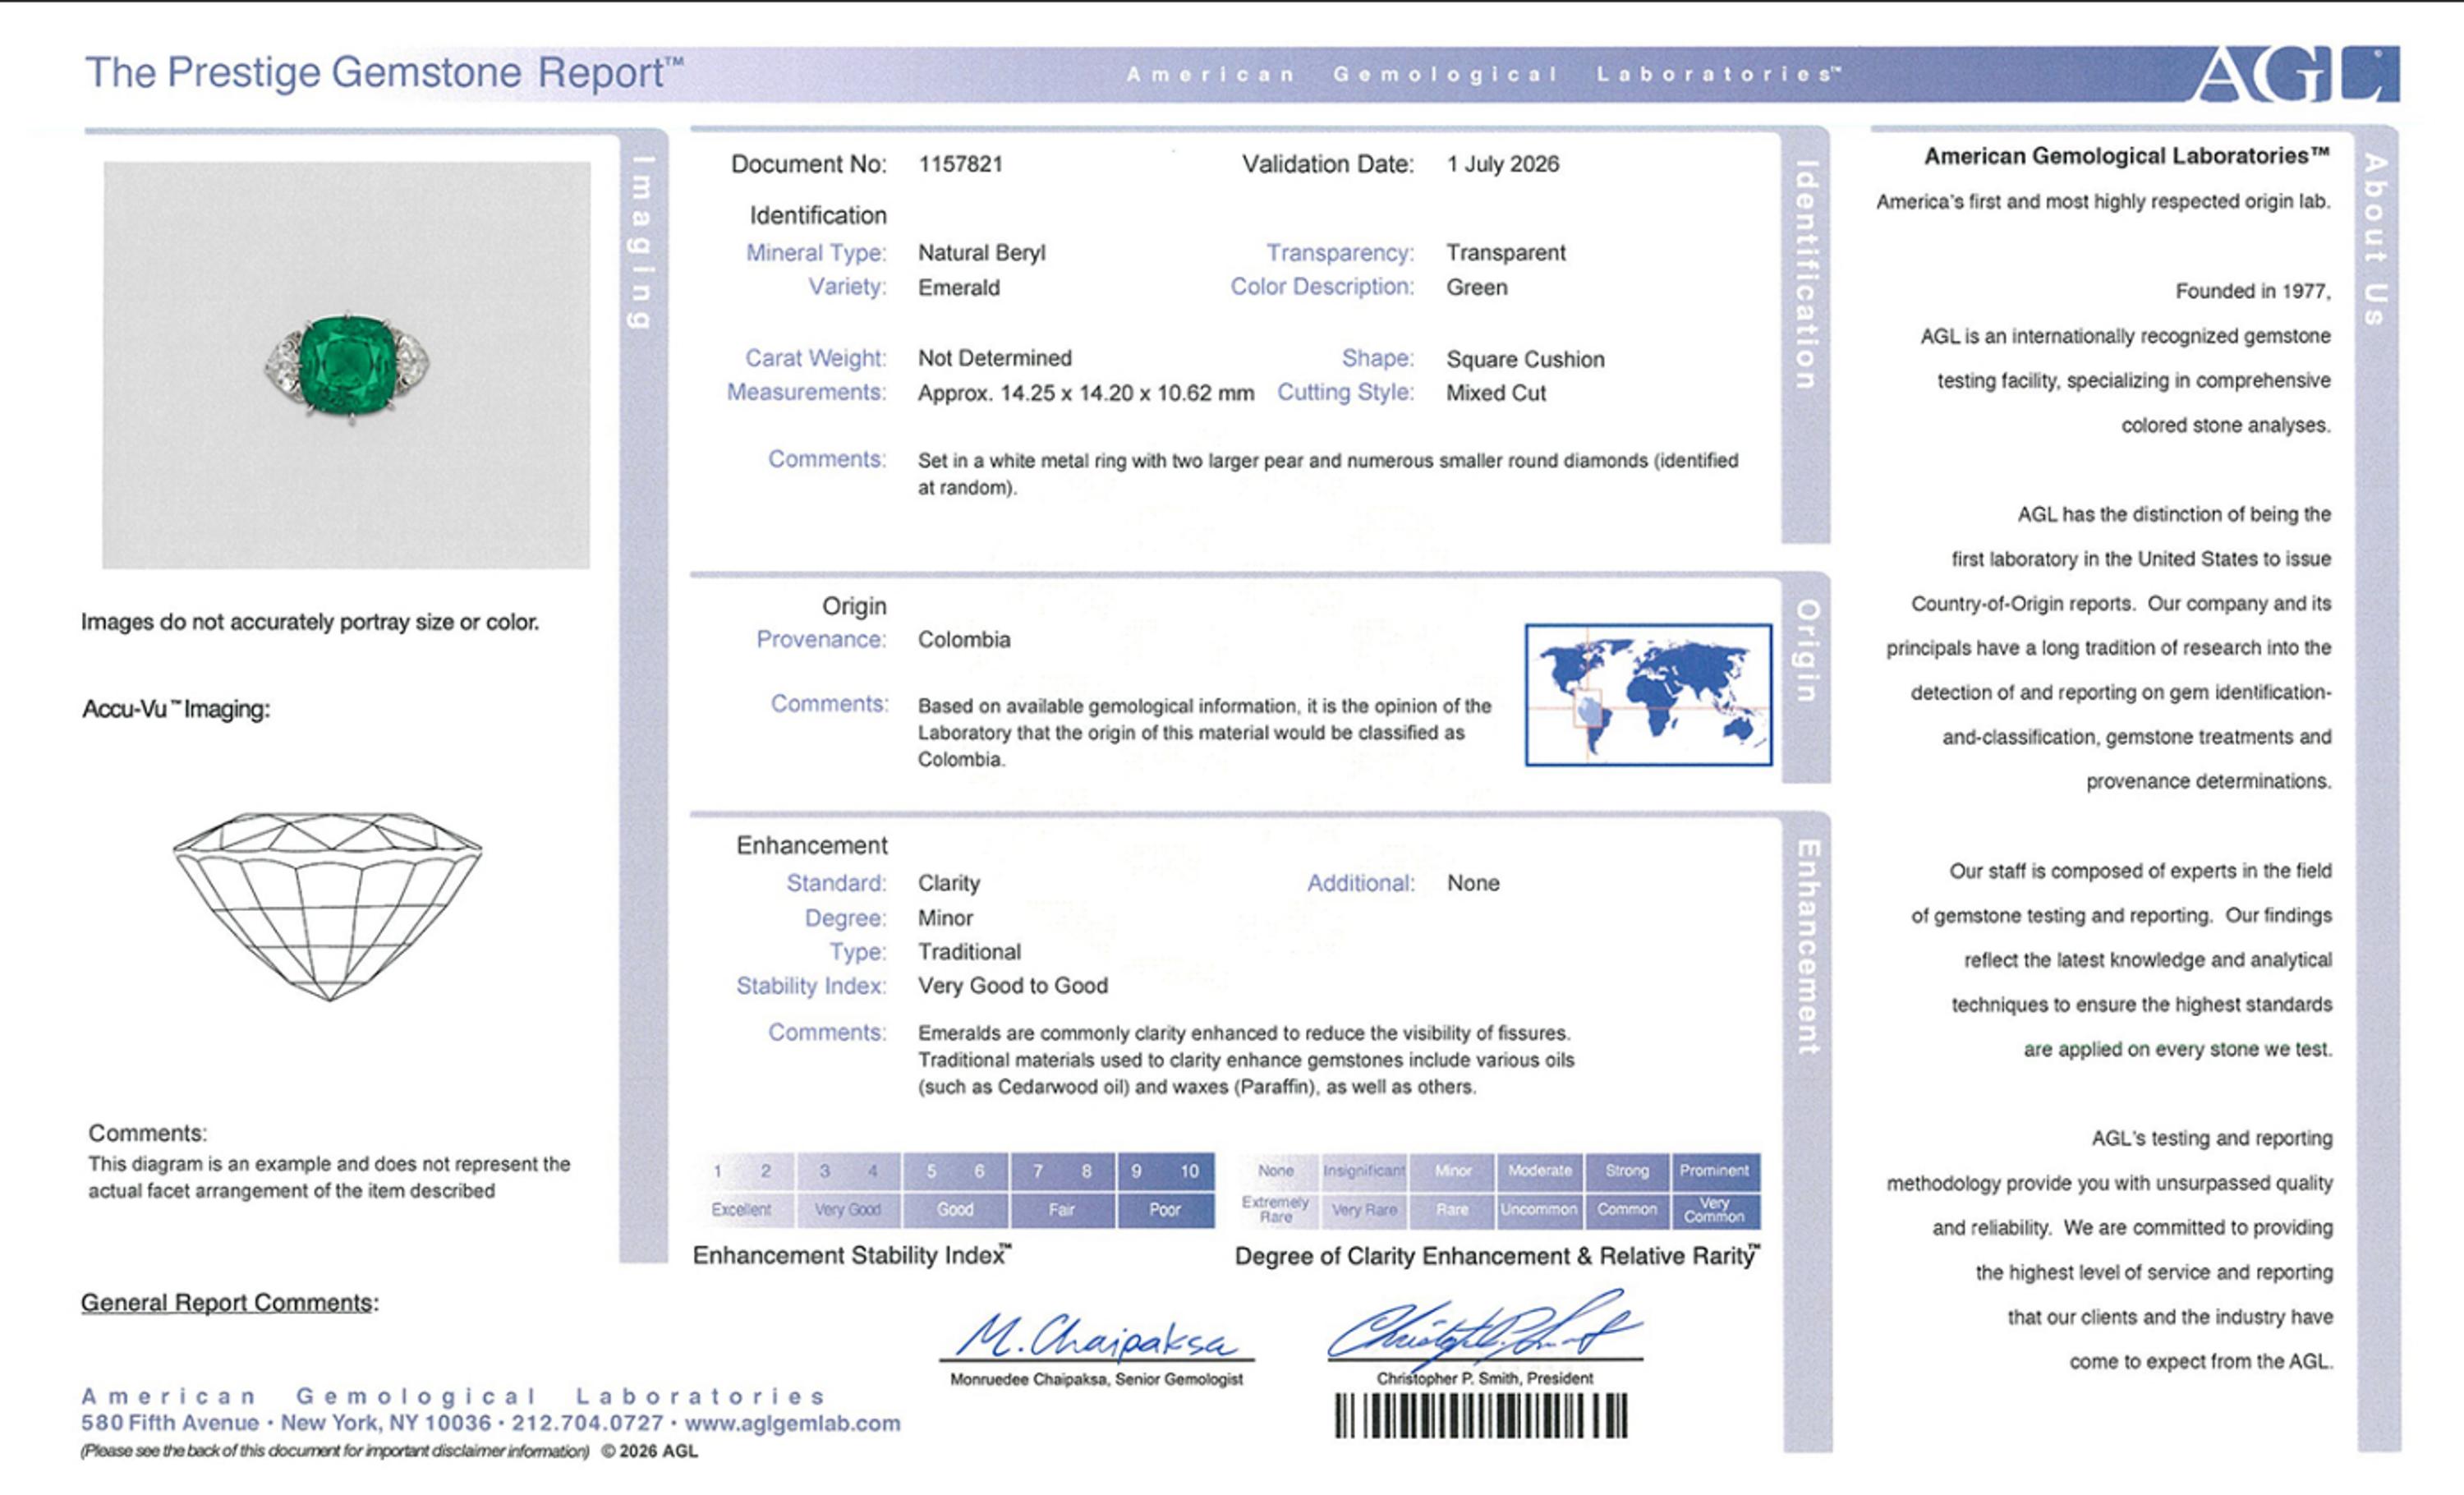This screenshot has height=1495, width=2464.
Task: Click the Traditional enhancement type value
Action: (x=969, y=952)
